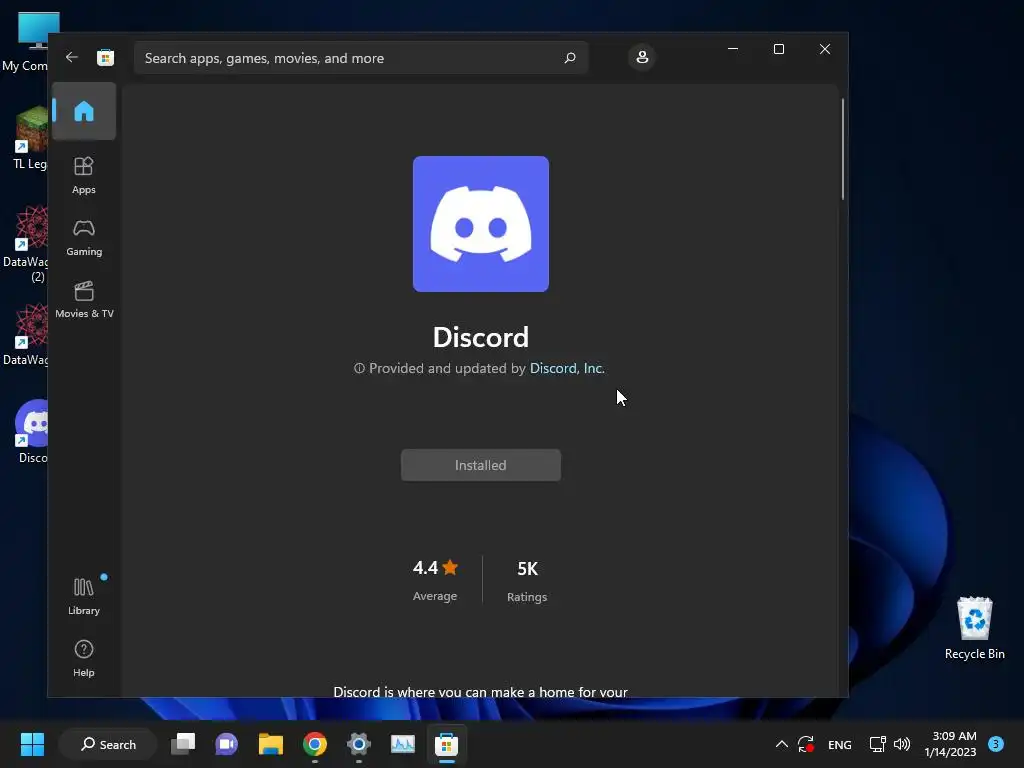Click the Store page vertical scrollbar
This screenshot has width=1024, height=768.
pyautogui.click(x=842, y=149)
